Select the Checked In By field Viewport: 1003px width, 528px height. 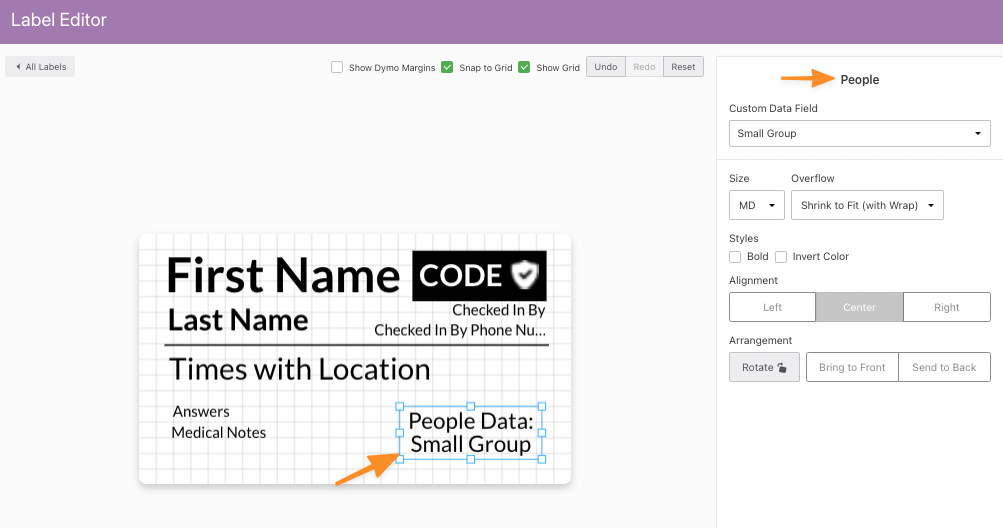click(x=498, y=310)
